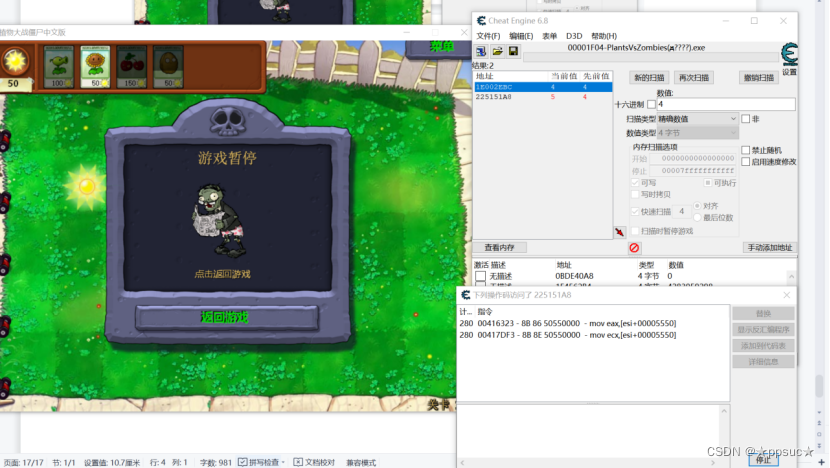The image size is (830, 468).
Task: Save table floppy disk icon
Action: pos(513,51)
